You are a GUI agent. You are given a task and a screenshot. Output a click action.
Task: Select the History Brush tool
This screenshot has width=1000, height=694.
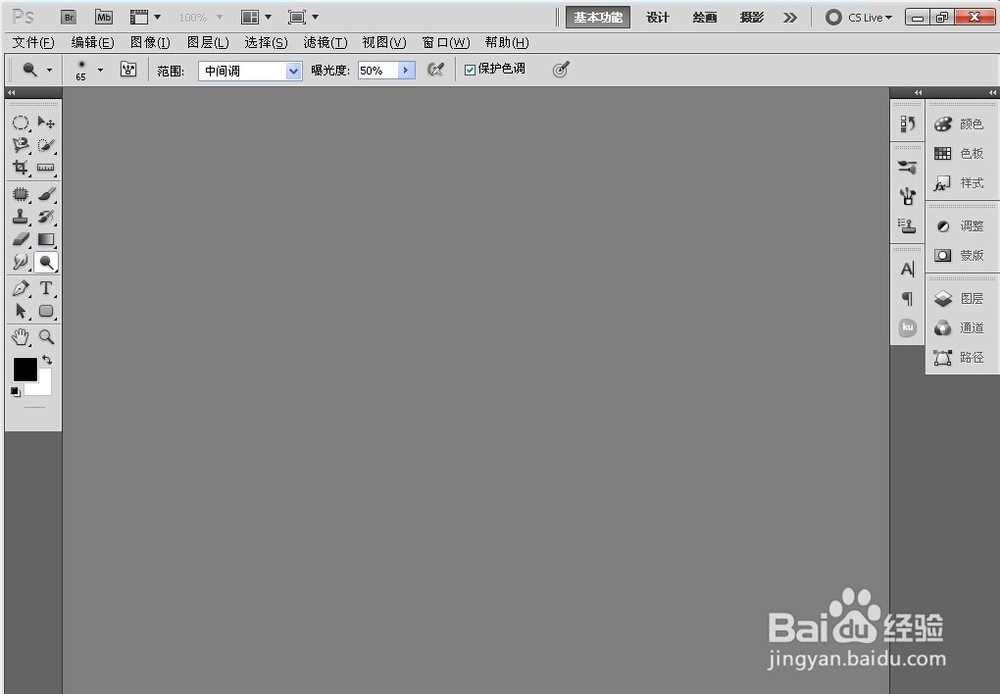coord(46,217)
